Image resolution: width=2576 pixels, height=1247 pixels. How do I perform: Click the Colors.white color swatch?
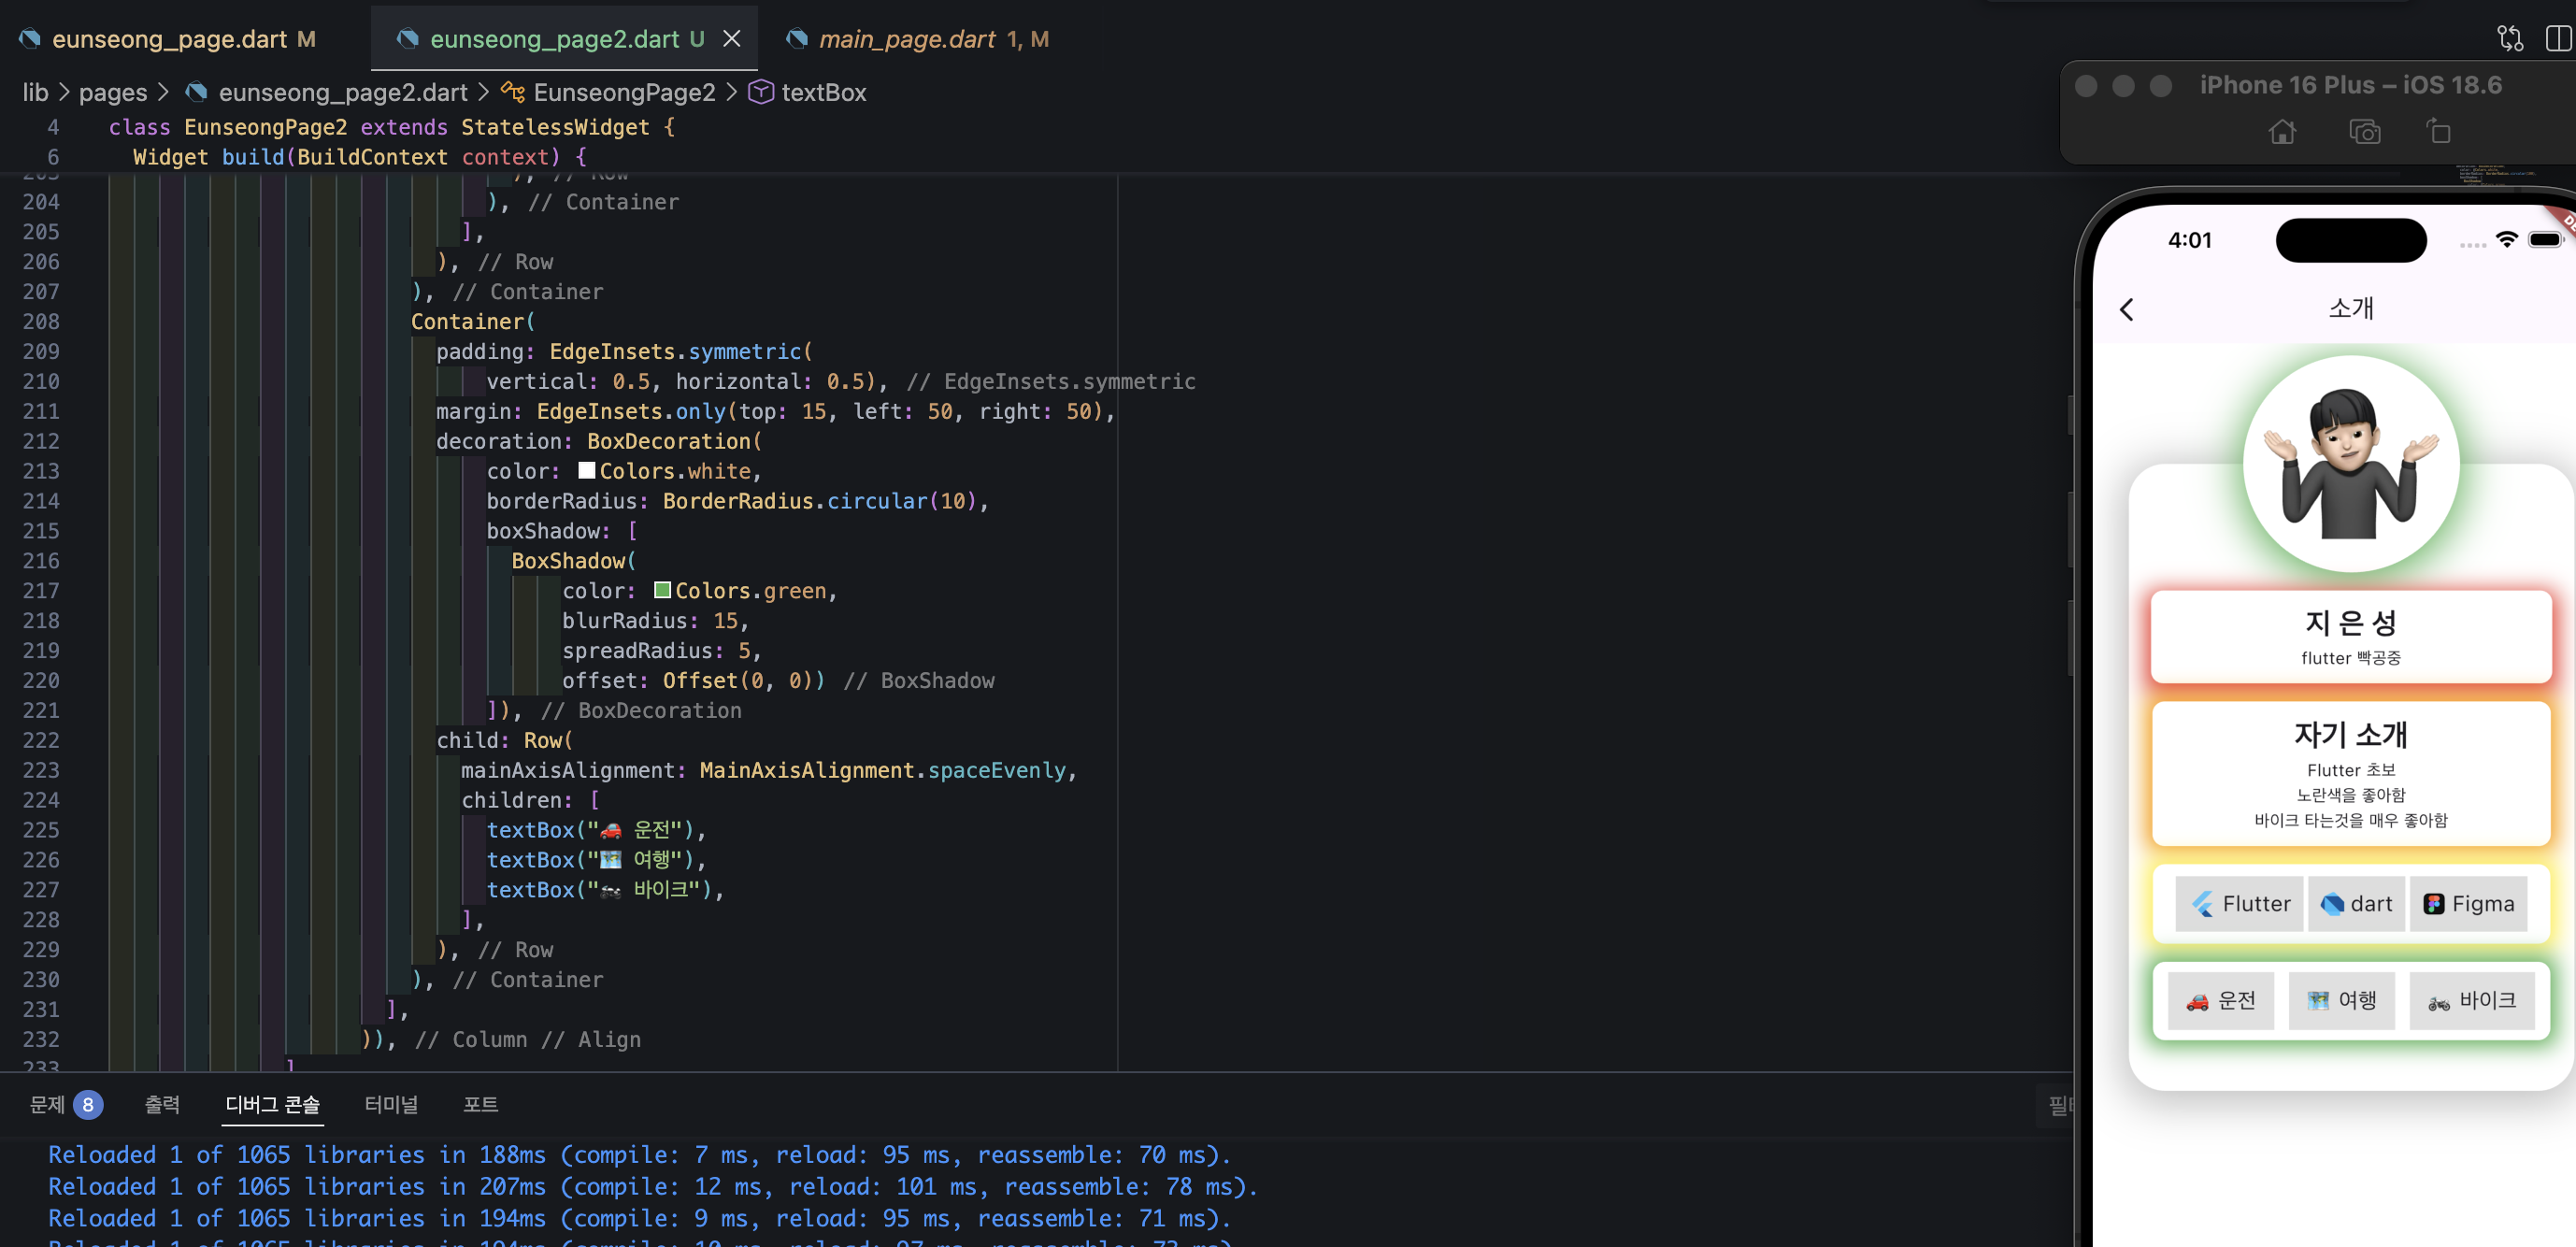587,470
